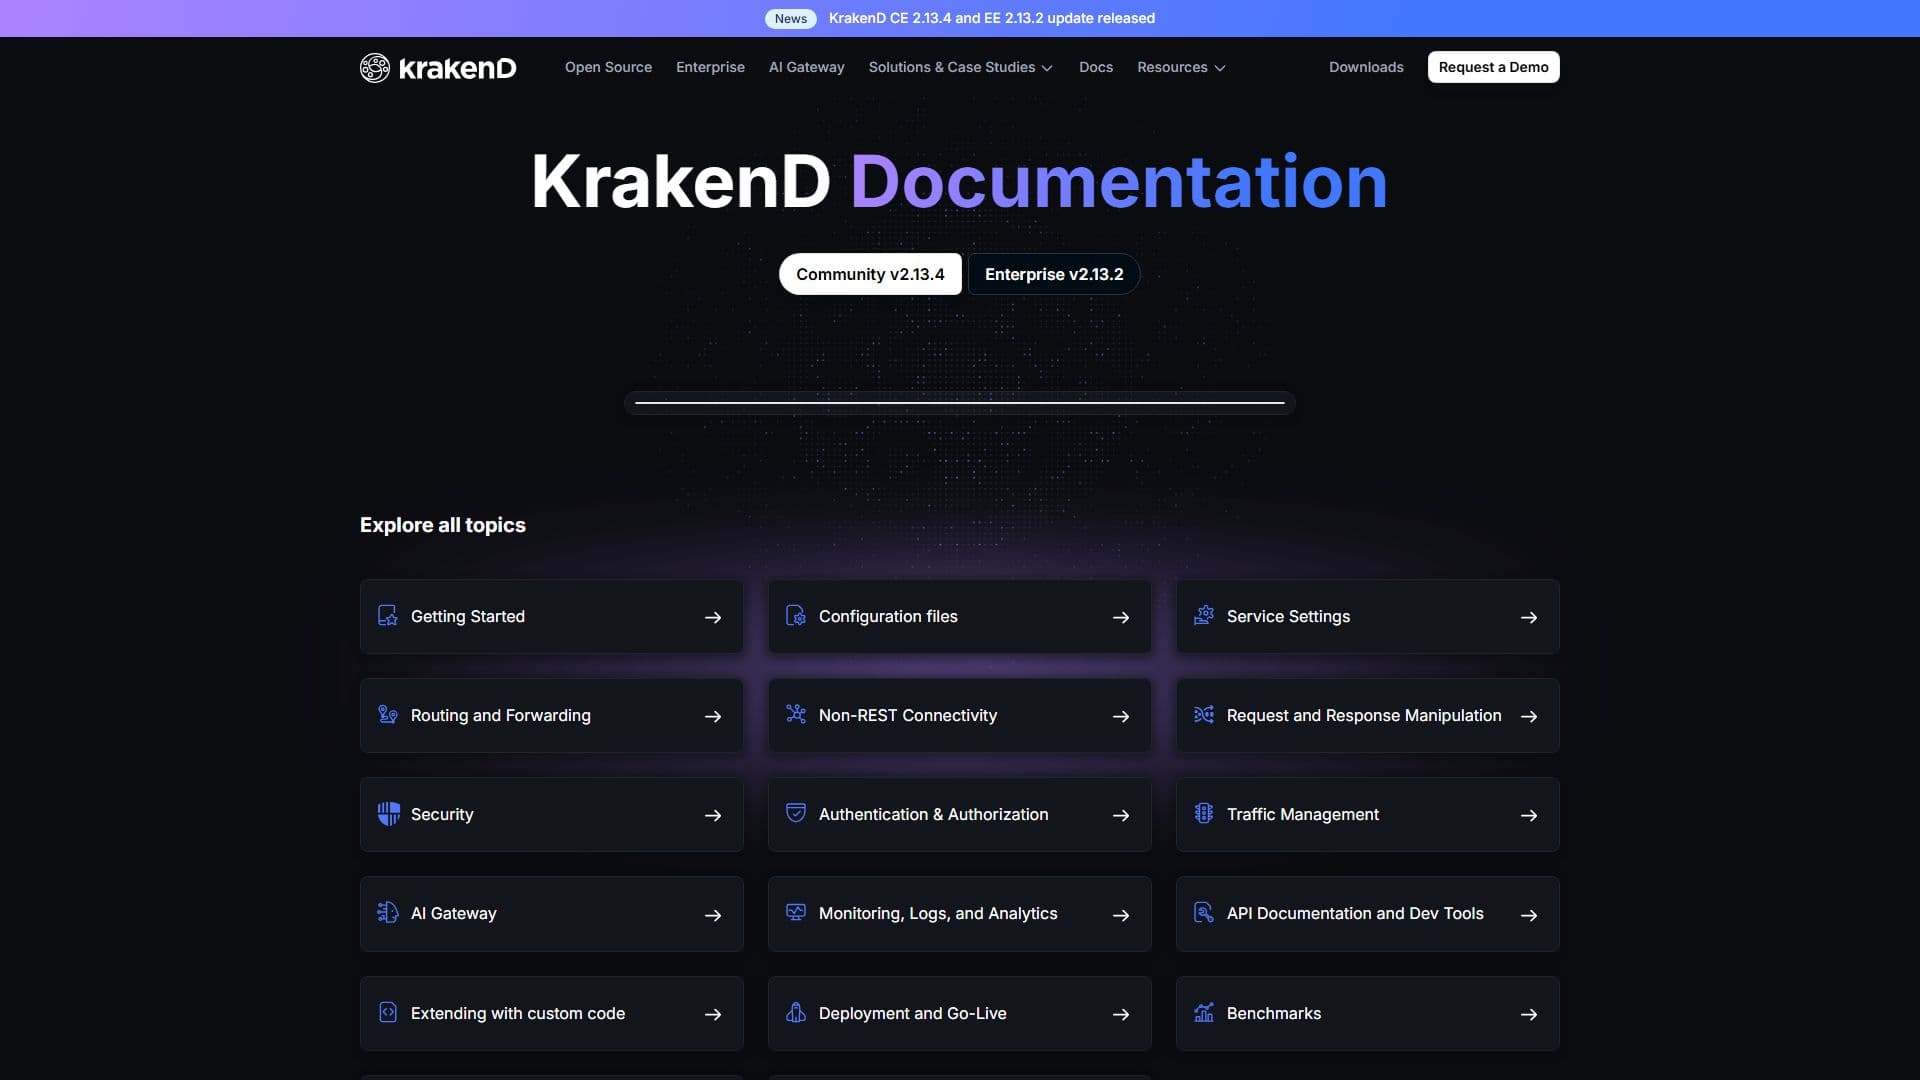1920x1080 pixels.
Task: Click the arrow on Extending with custom code card
Action: [x=713, y=1015]
